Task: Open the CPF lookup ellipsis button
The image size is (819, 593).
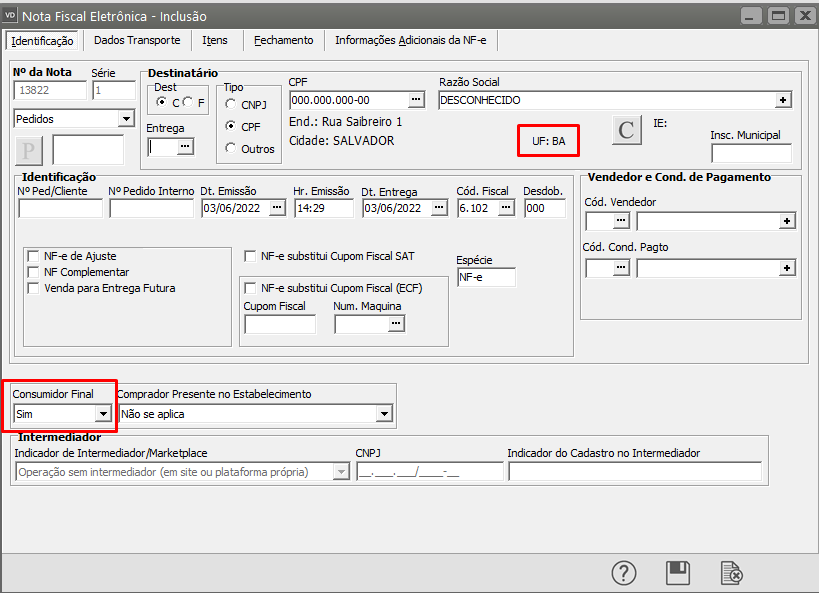Action: click(x=416, y=100)
